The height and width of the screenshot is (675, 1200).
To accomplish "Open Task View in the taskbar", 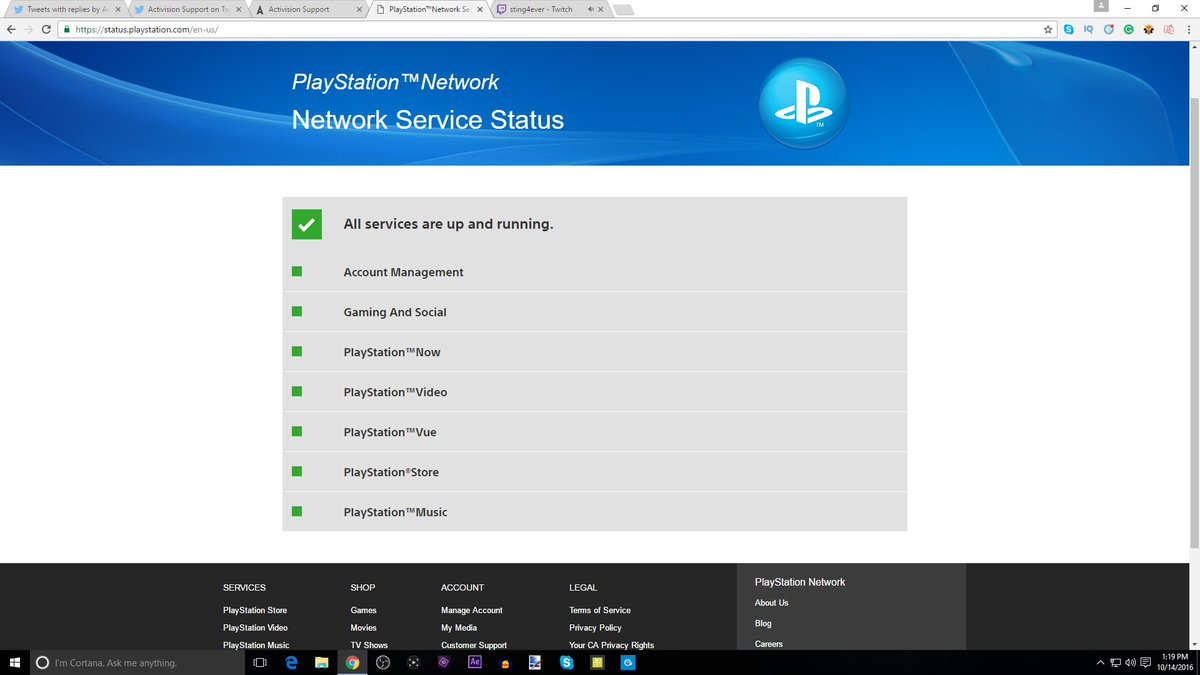I will tap(260, 662).
